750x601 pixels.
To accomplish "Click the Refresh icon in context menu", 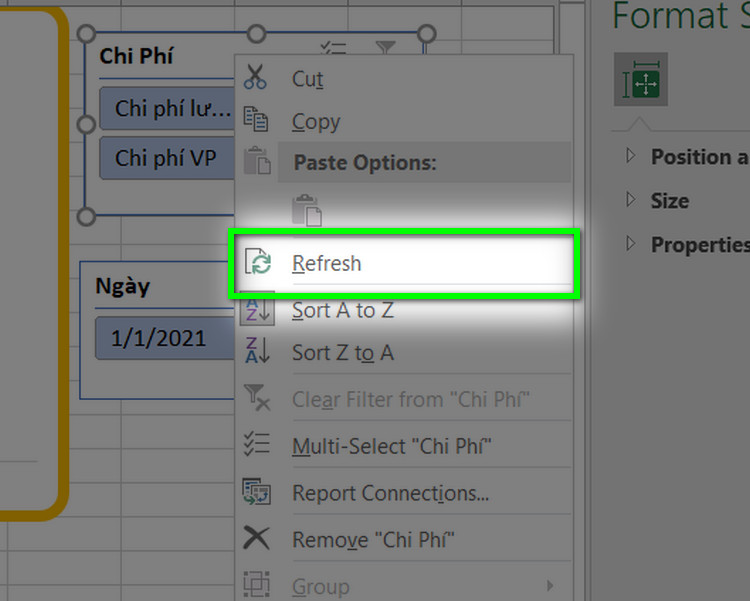I will click(258, 261).
